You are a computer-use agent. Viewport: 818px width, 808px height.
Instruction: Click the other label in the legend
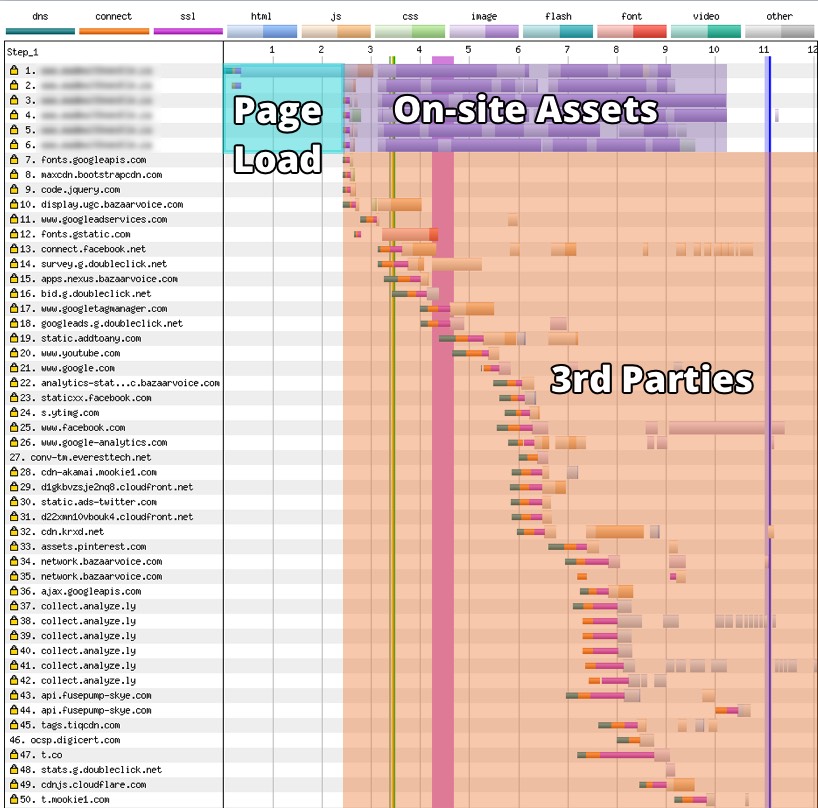[779, 16]
